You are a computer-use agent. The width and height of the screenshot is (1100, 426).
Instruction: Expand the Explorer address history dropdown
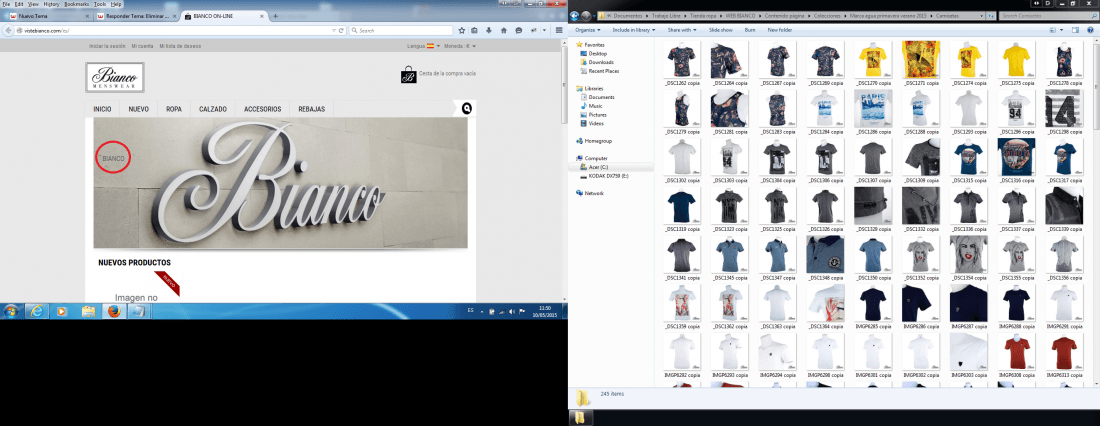979,15
